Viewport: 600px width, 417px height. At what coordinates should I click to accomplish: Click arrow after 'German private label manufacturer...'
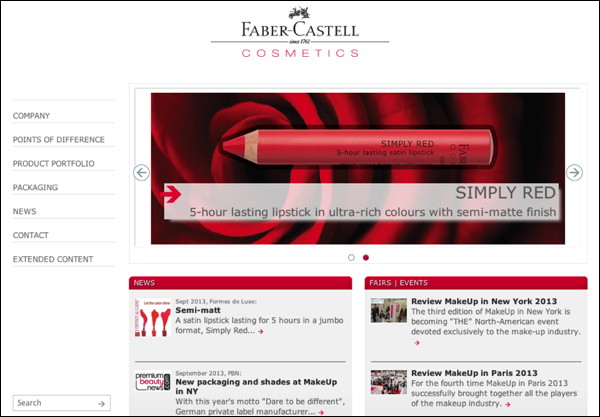[x=321, y=412]
